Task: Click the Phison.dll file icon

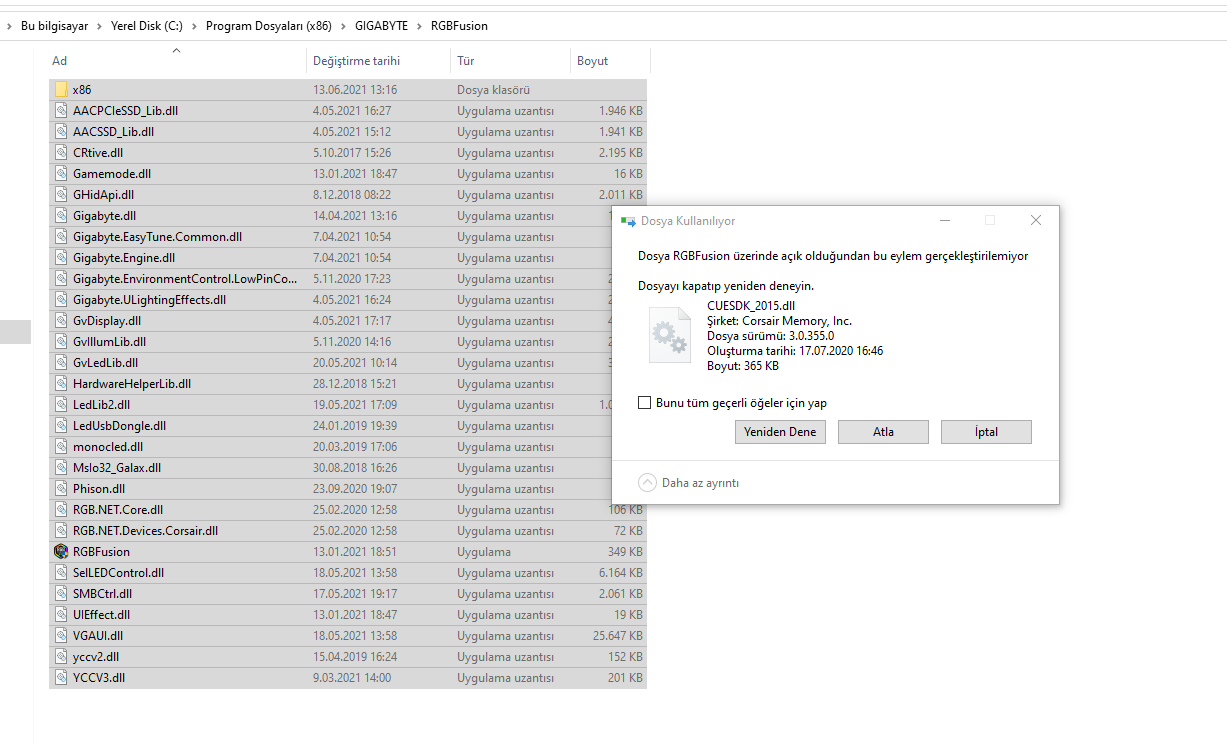Action: pos(61,489)
